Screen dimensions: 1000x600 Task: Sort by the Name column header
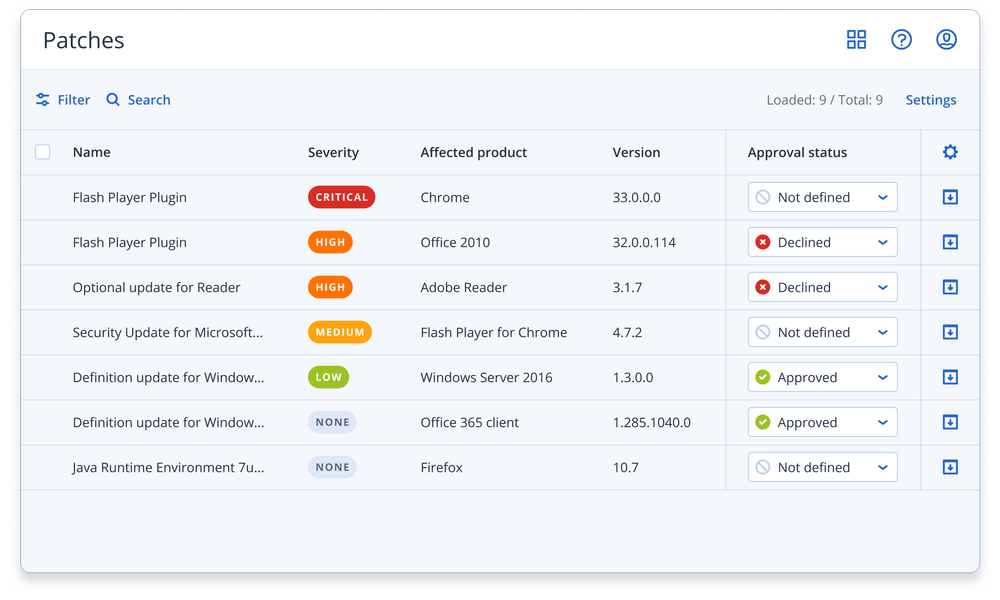(x=91, y=152)
